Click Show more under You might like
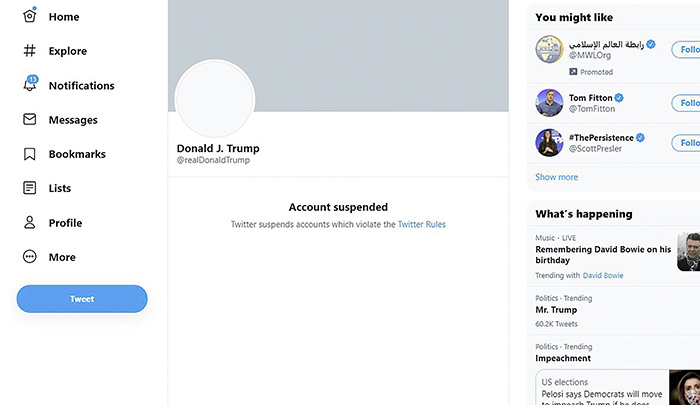 tap(556, 177)
